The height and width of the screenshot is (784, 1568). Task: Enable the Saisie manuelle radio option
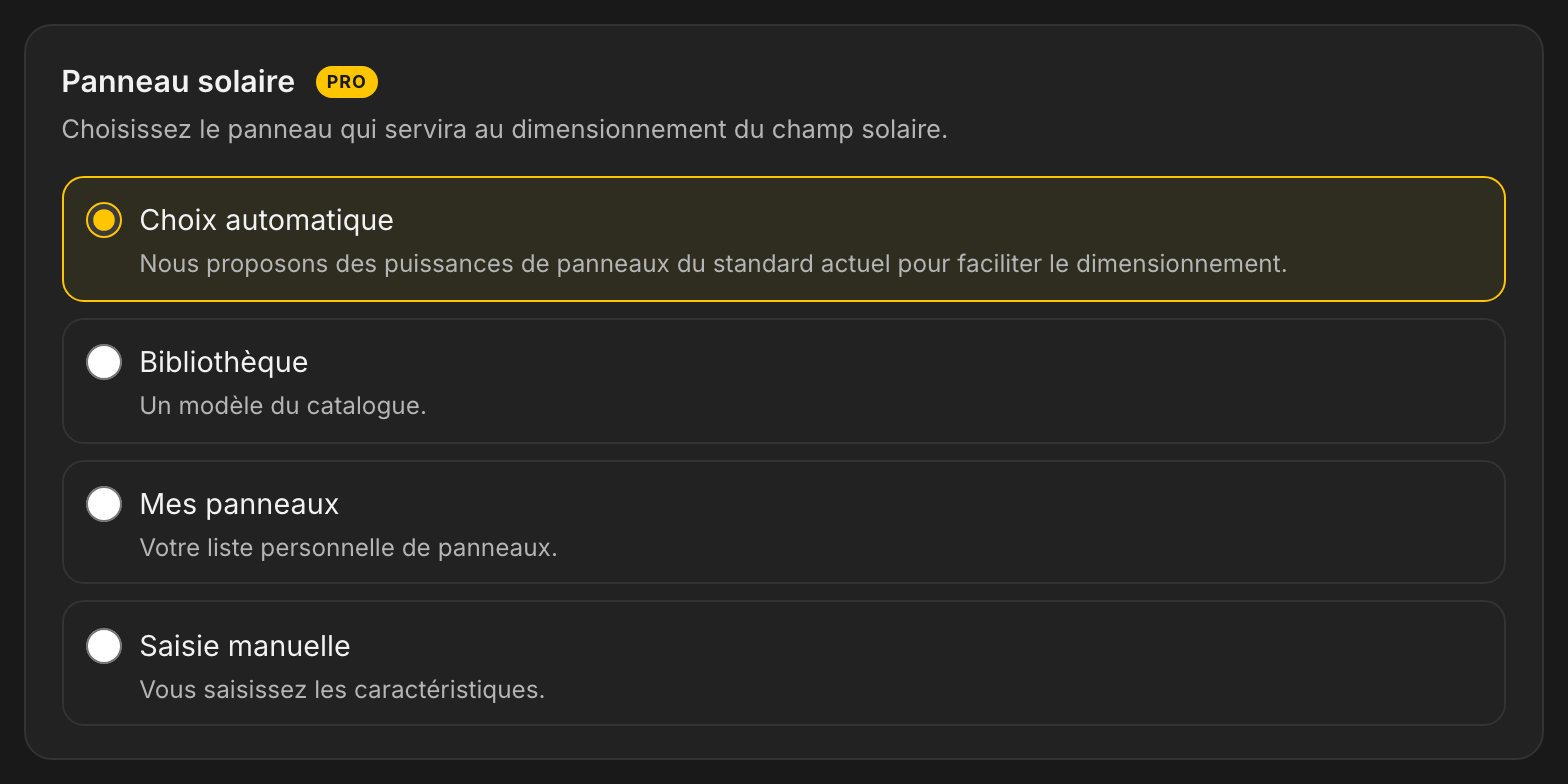click(x=104, y=646)
